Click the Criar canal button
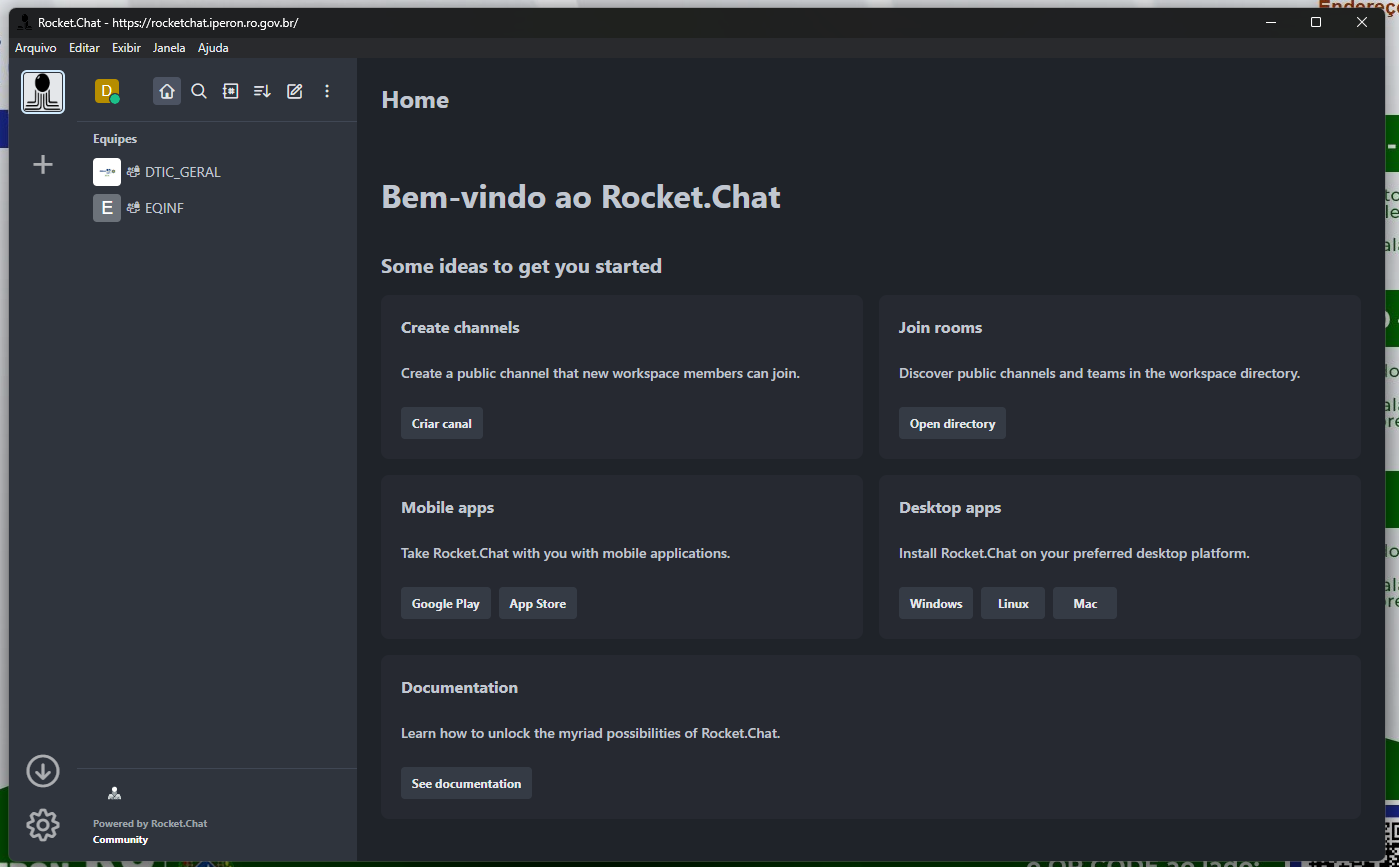Screen dimensions: 1399x867 pos(442,423)
